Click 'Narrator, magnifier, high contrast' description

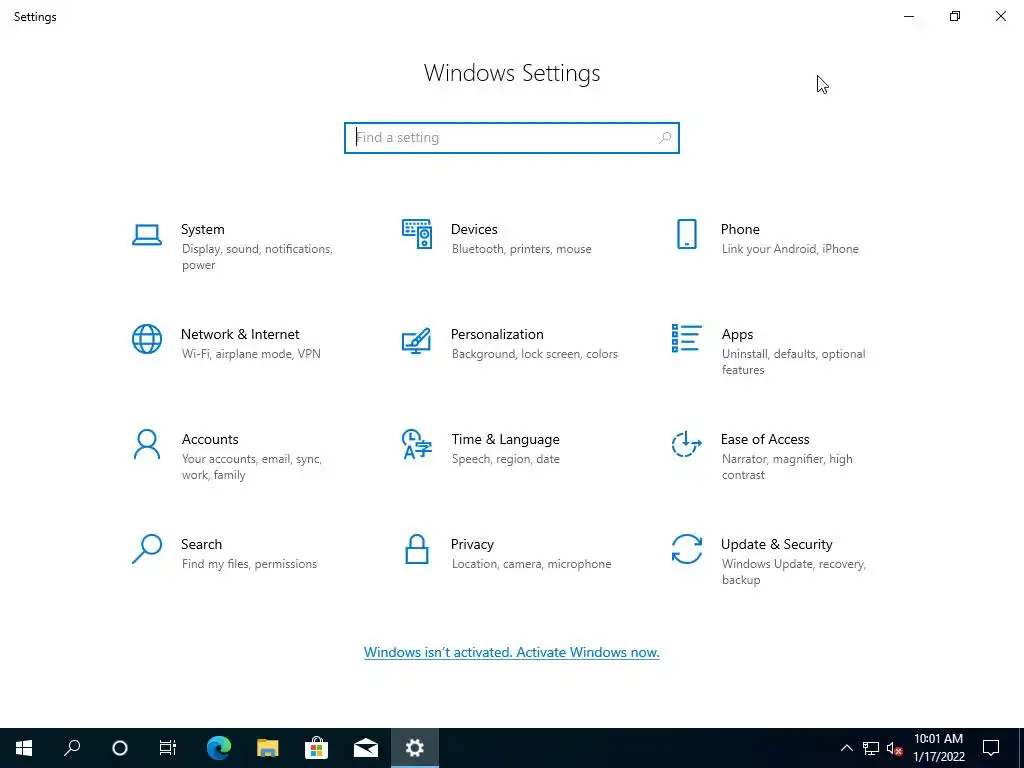point(787,467)
